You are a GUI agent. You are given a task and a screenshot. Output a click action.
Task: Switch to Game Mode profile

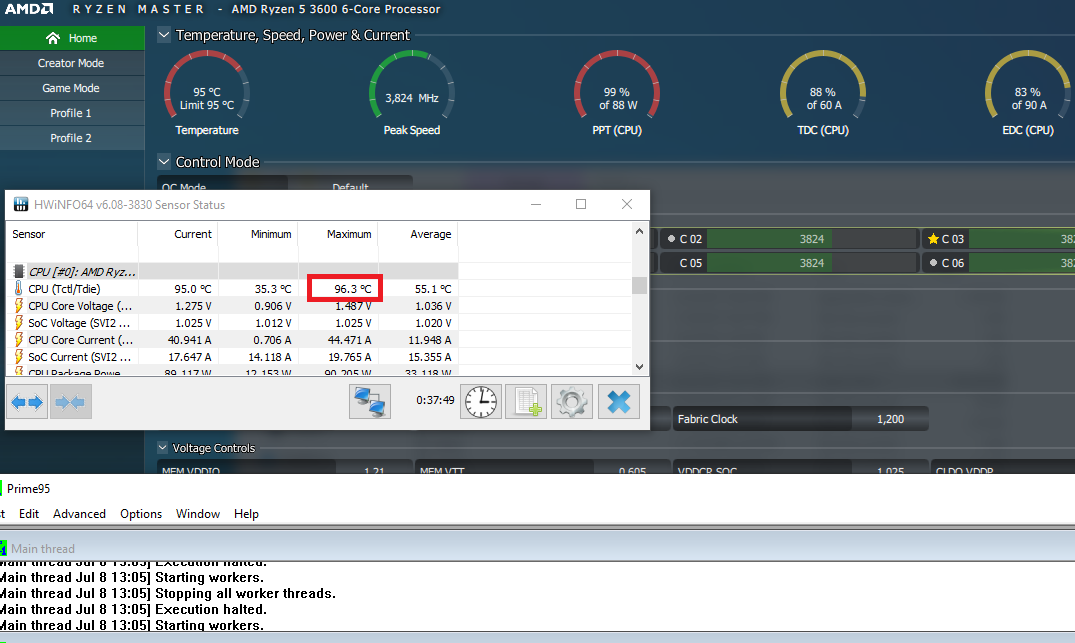(x=72, y=88)
